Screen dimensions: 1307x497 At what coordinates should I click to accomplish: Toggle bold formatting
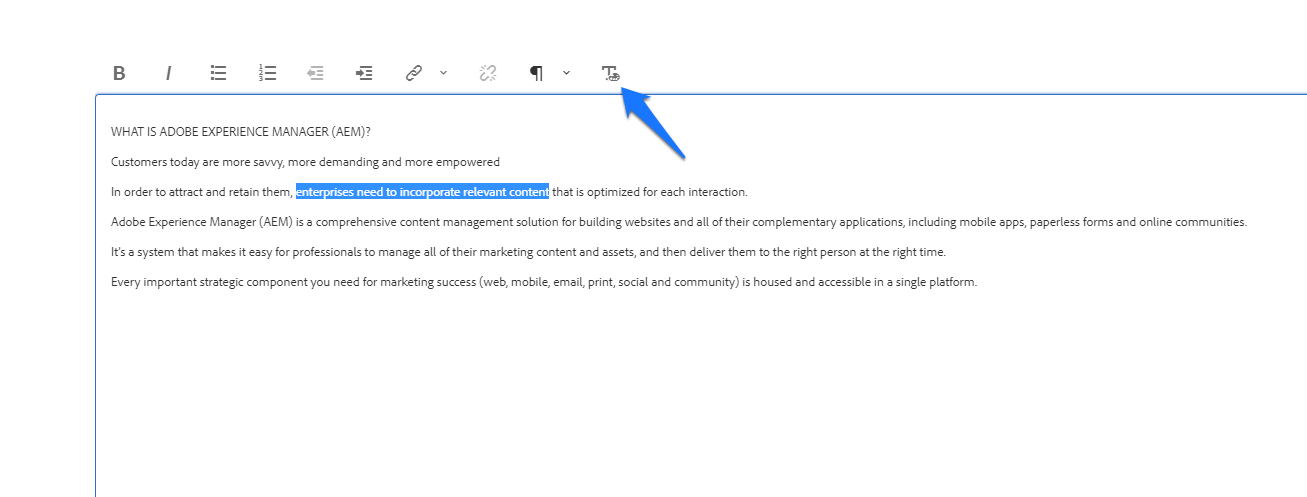(x=119, y=73)
